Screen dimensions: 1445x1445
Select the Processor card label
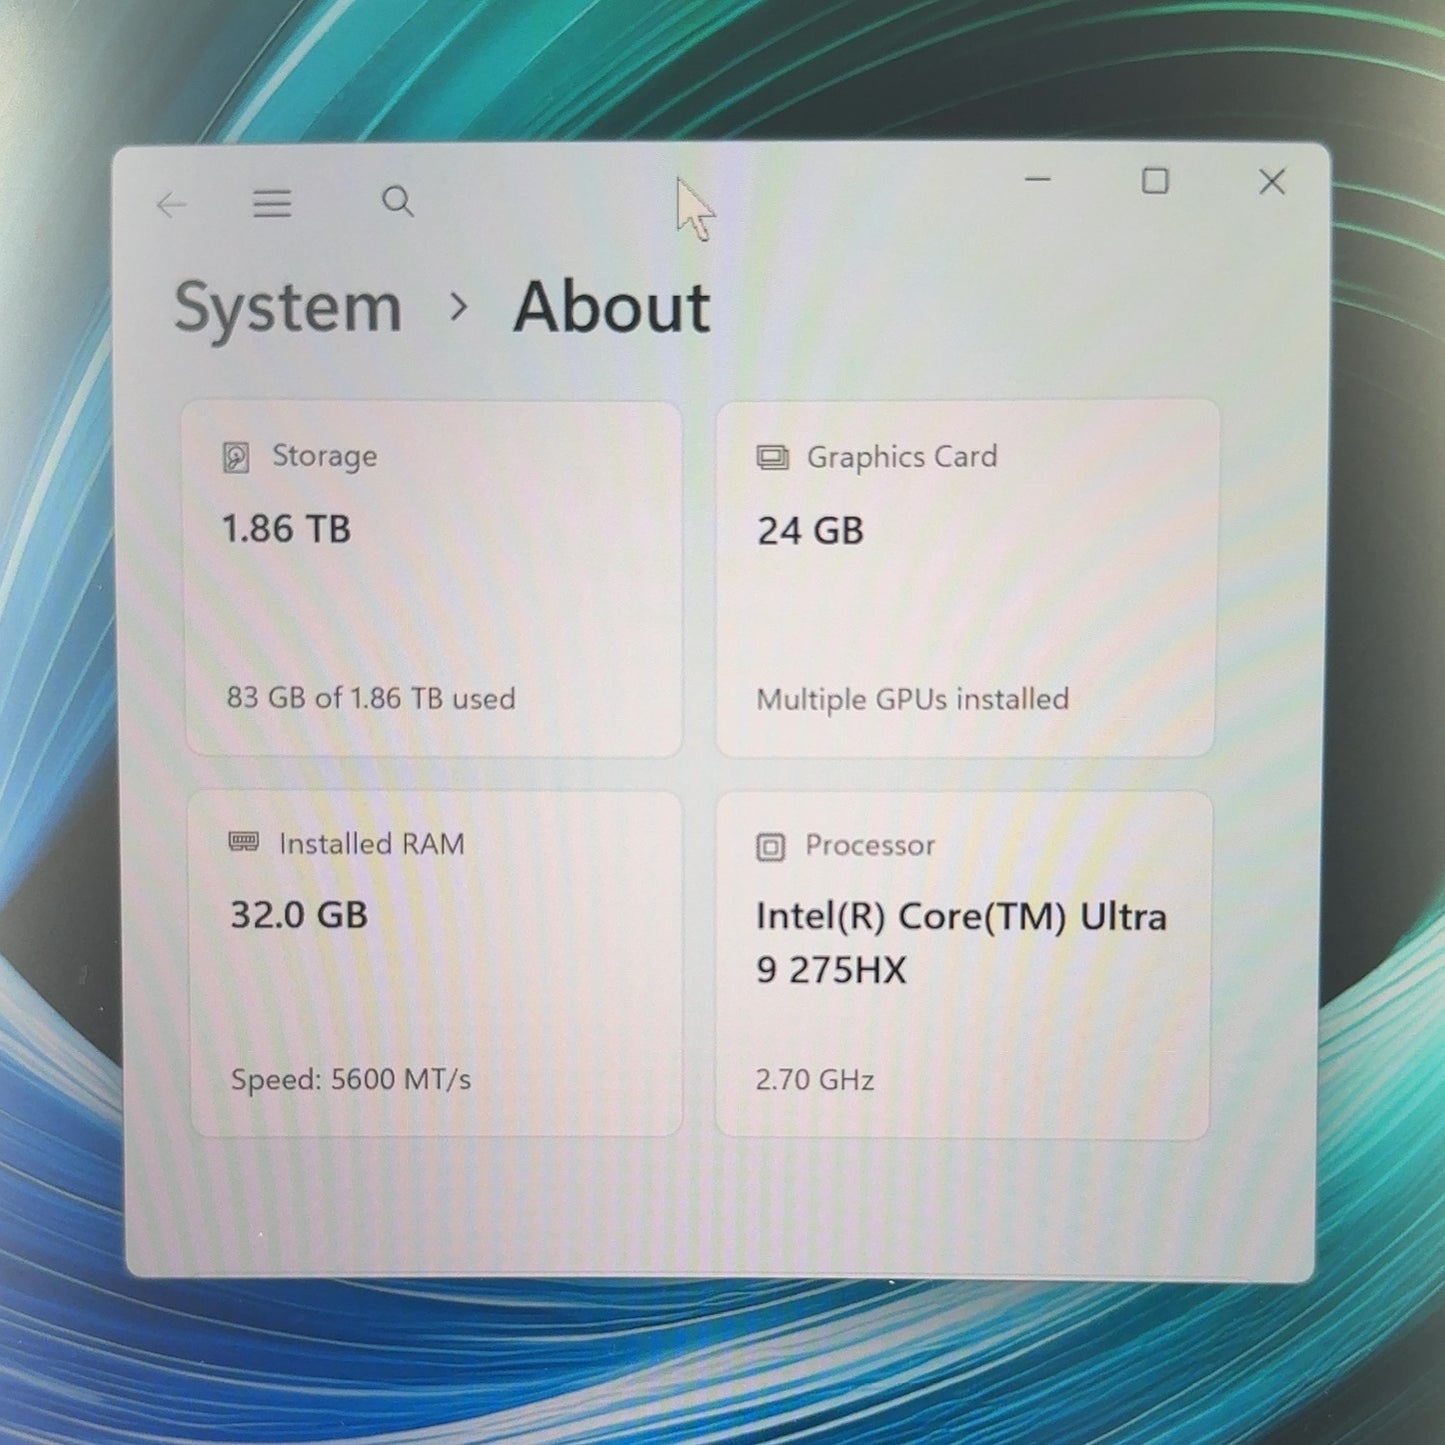coord(870,846)
